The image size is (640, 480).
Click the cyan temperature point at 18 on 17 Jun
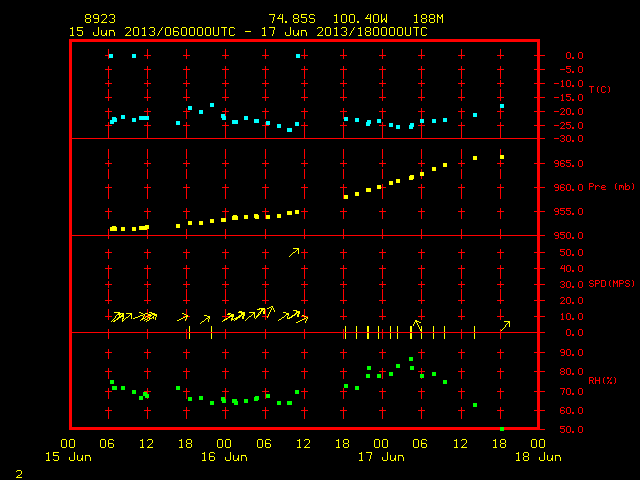tap(502, 106)
